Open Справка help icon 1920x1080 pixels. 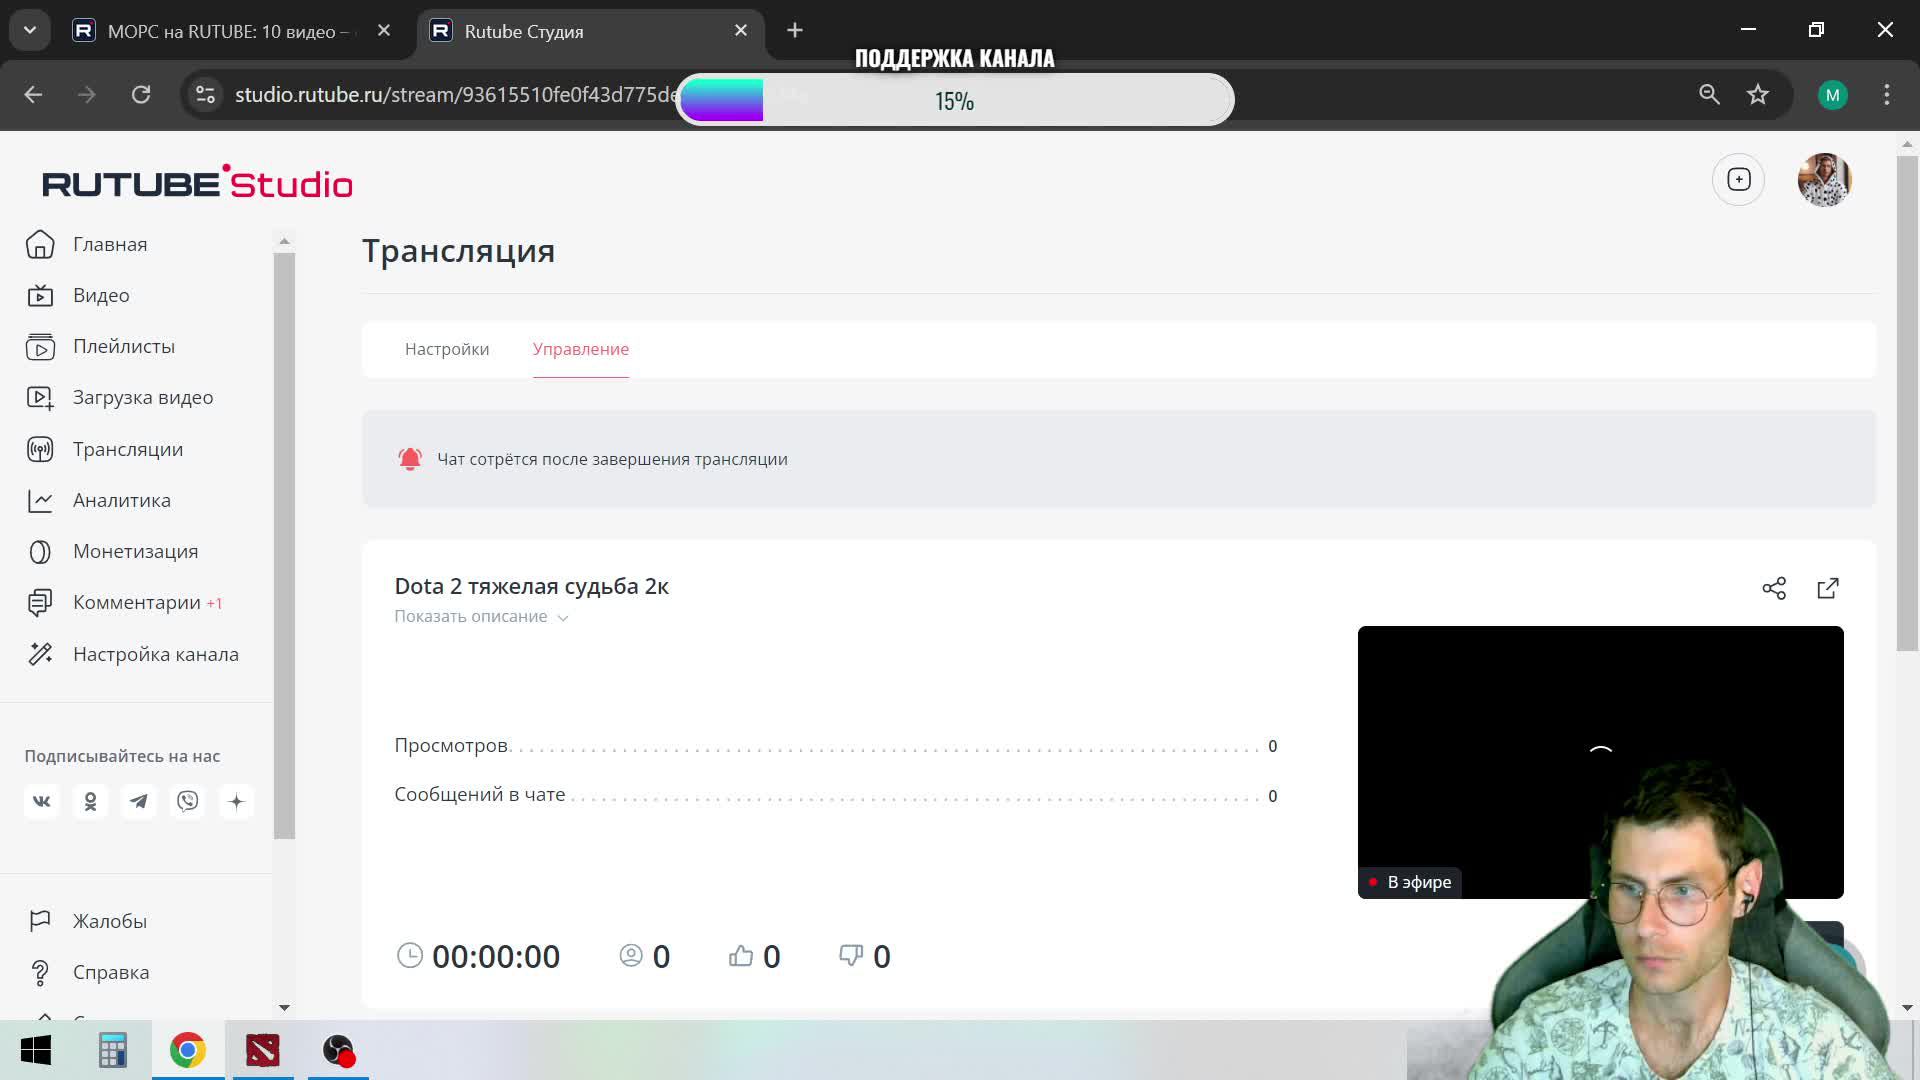(x=40, y=972)
